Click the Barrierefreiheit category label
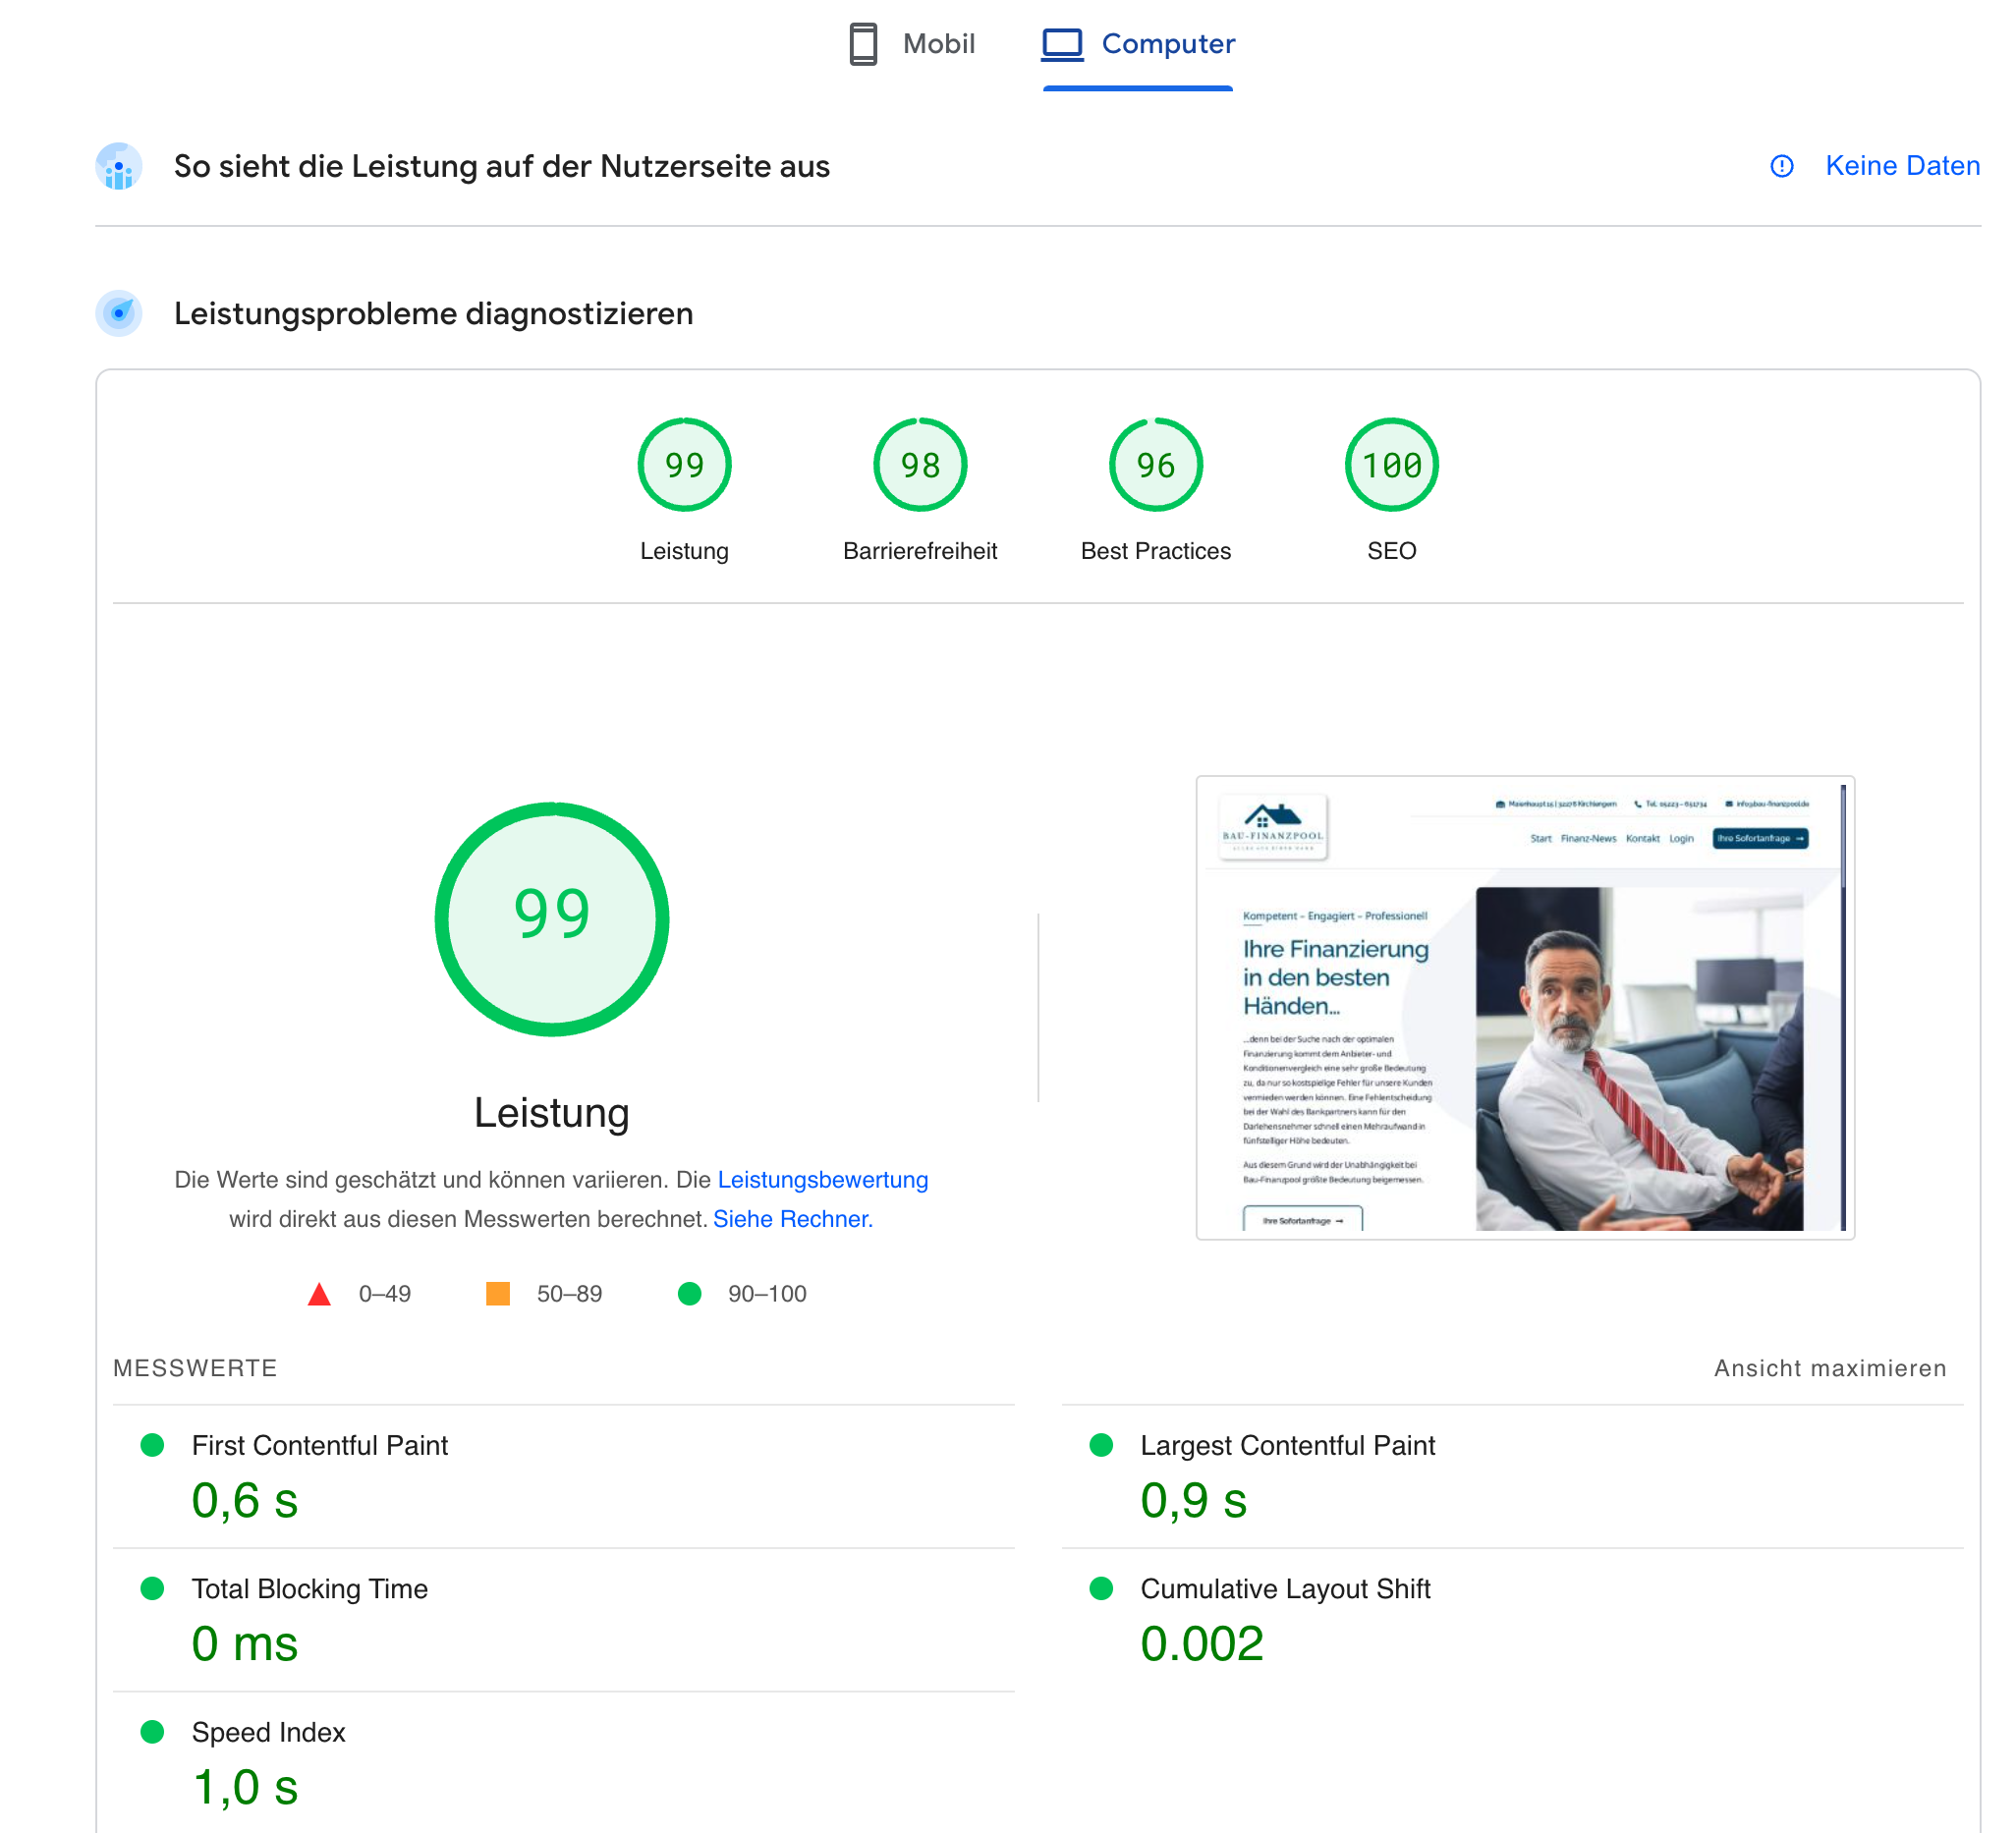The height and width of the screenshot is (1833, 2016). [x=920, y=551]
